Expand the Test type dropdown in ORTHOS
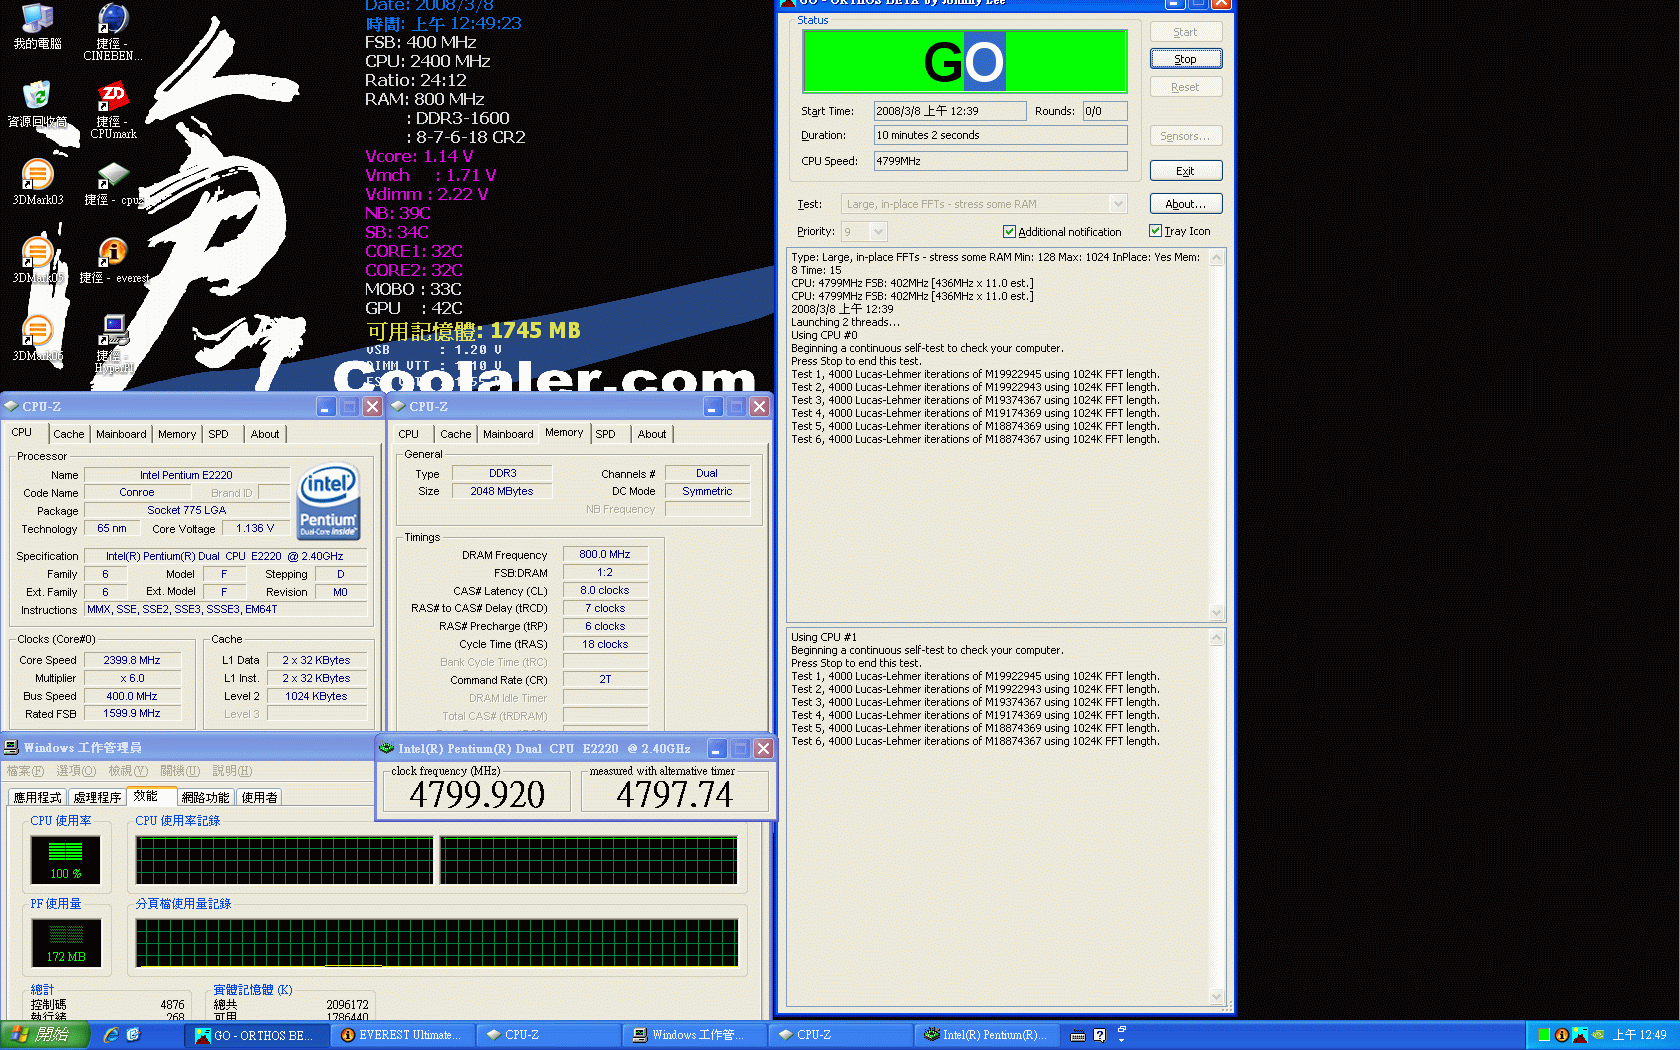The height and width of the screenshot is (1050, 1680). pos(1118,204)
